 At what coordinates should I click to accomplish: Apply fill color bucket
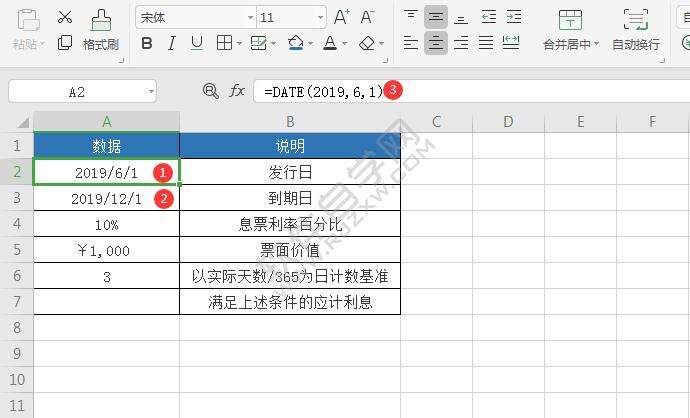(x=296, y=43)
